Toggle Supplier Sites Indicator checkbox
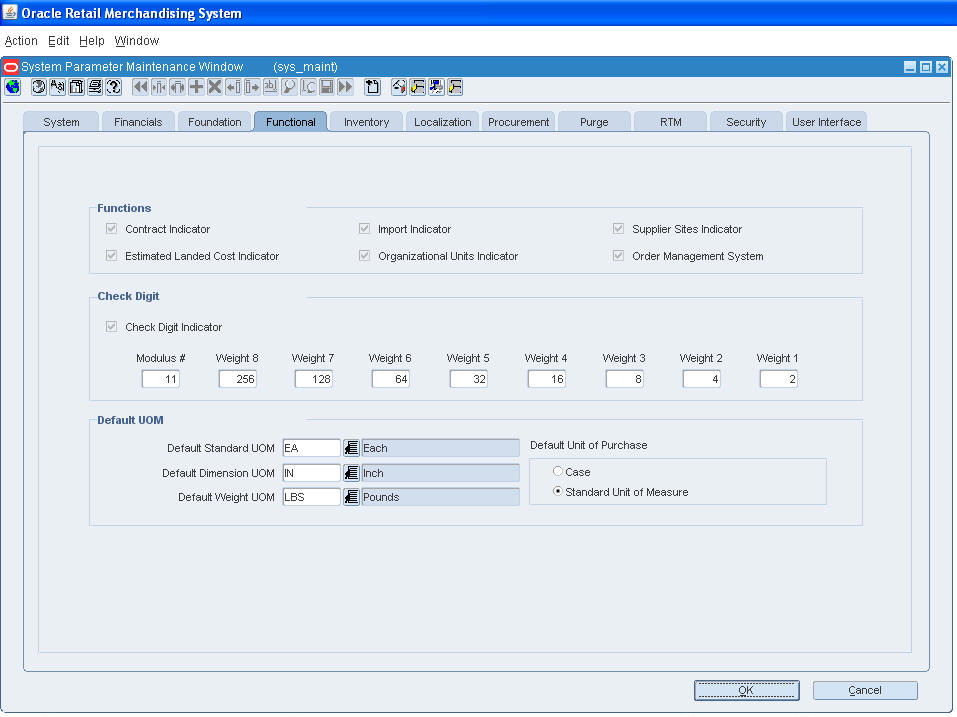 (618, 229)
